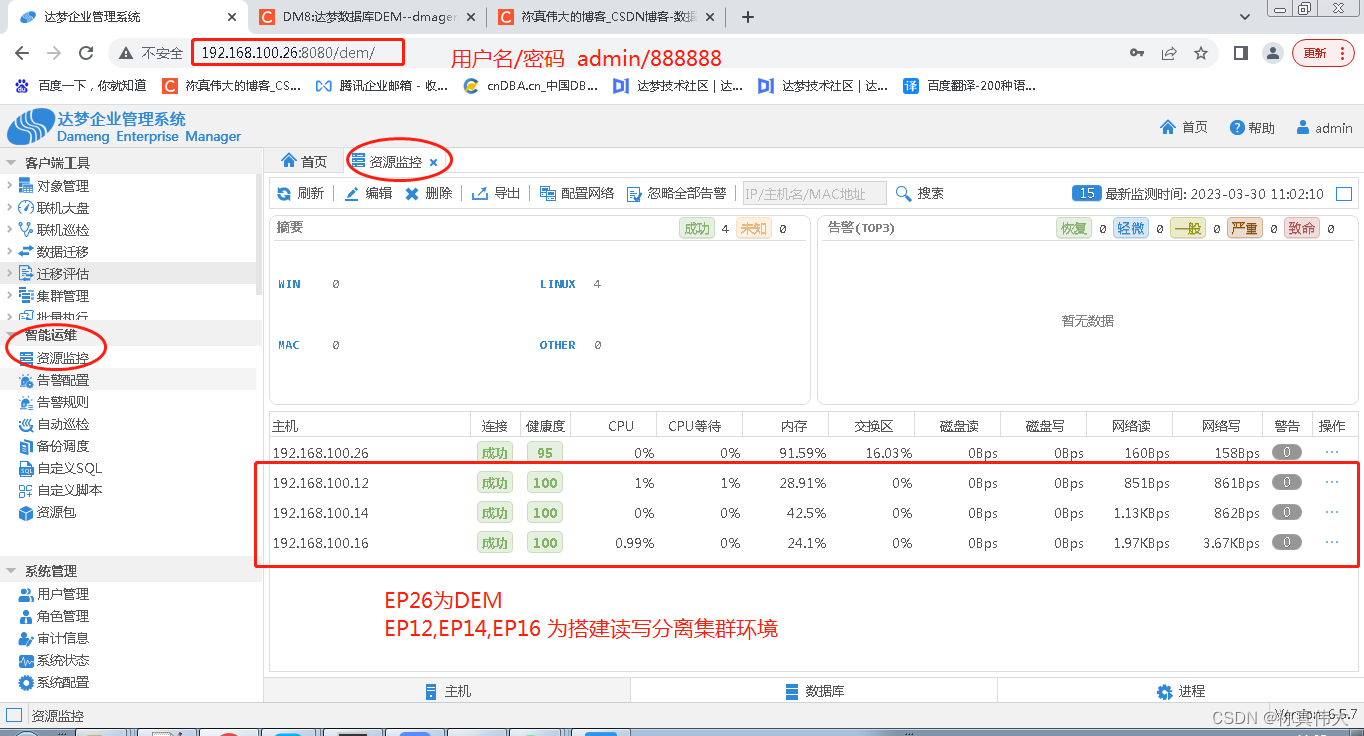
Task: Collapse the 智能运维 section
Action: (11, 335)
